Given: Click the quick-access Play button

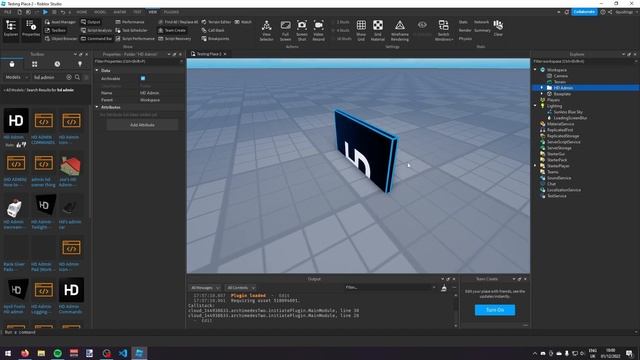Looking at the screenshot, I should [45, 12].
